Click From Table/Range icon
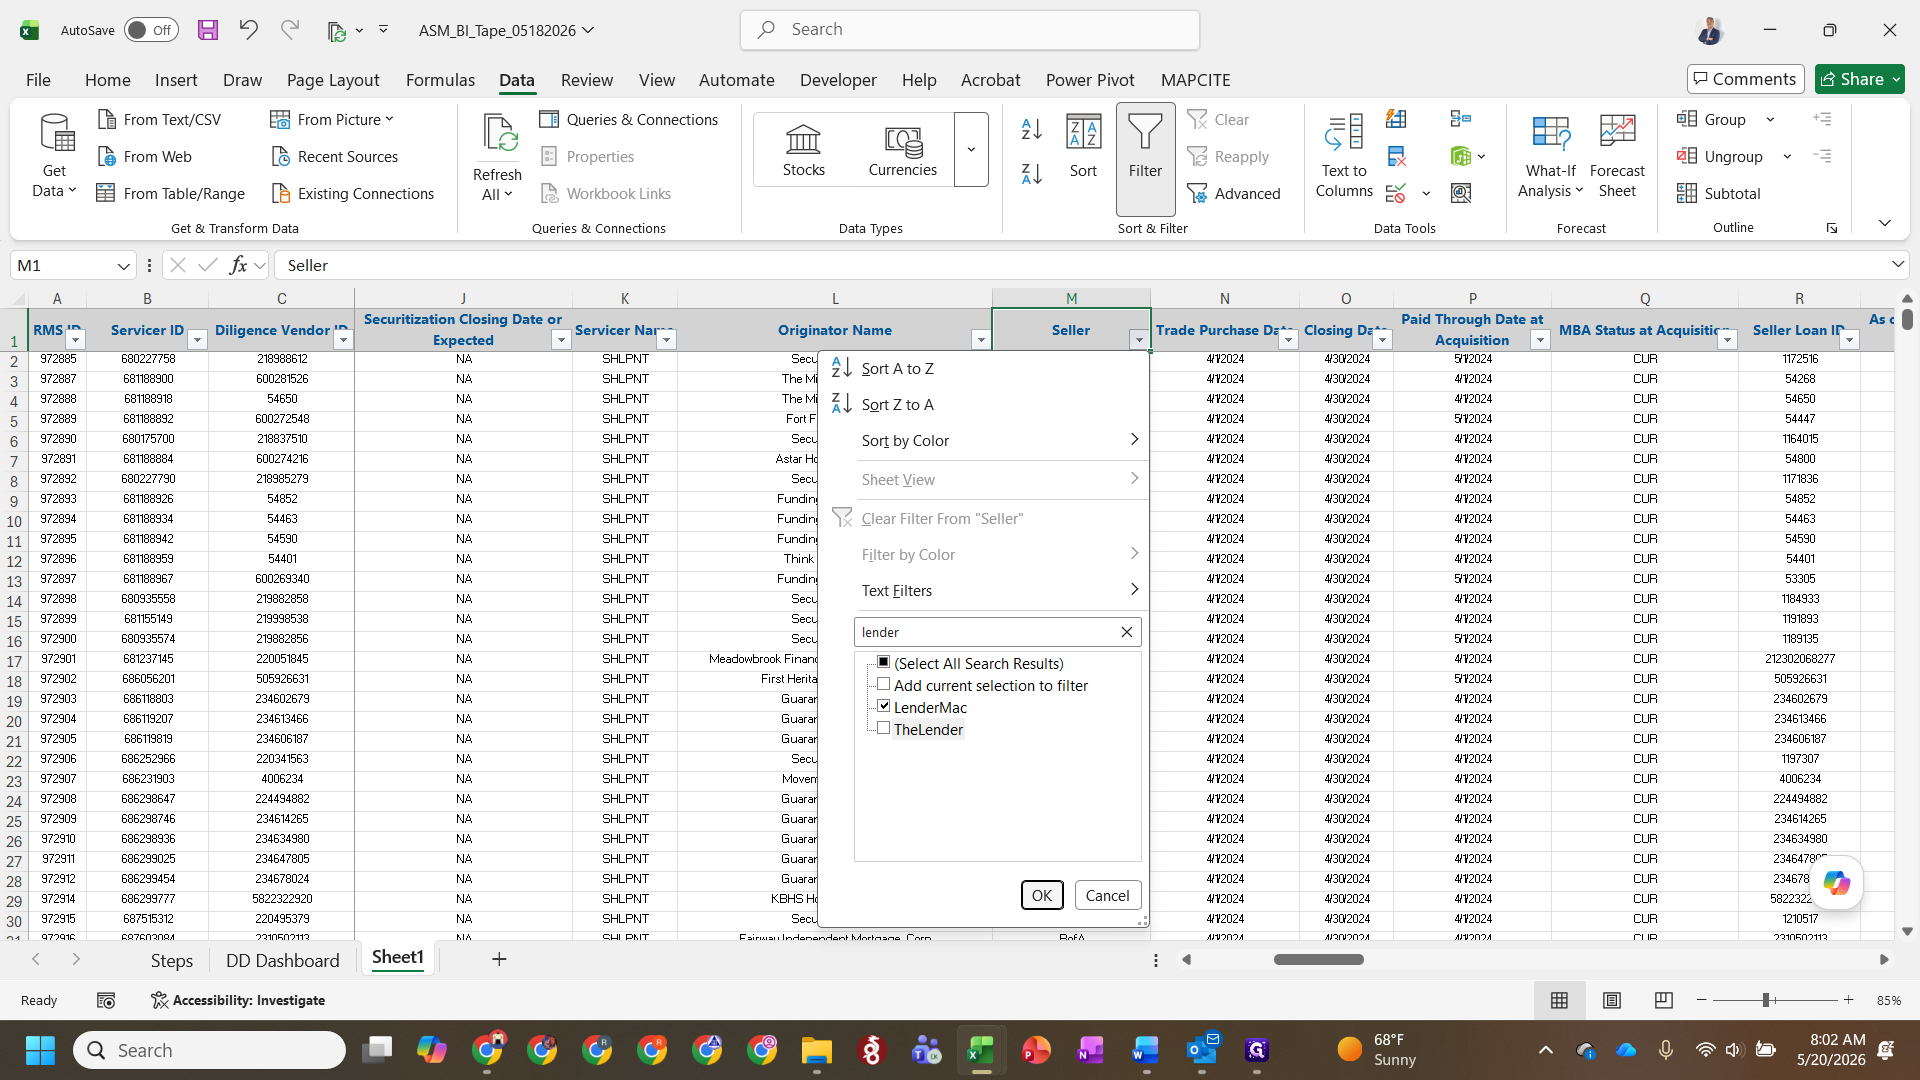The width and height of the screenshot is (1920, 1080). click(x=105, y=193)
